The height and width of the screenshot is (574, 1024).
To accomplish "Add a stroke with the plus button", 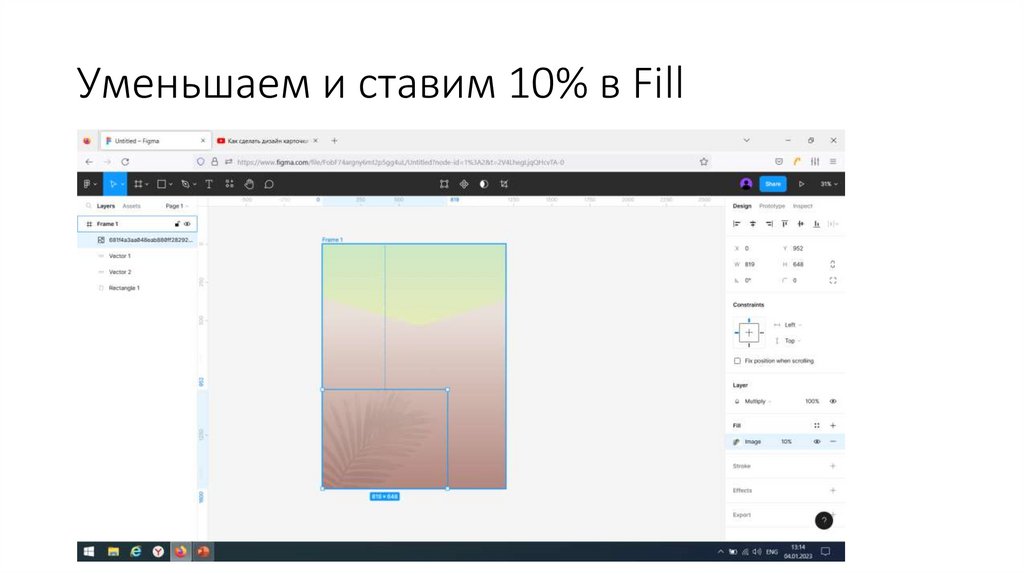I will point(833,466).
